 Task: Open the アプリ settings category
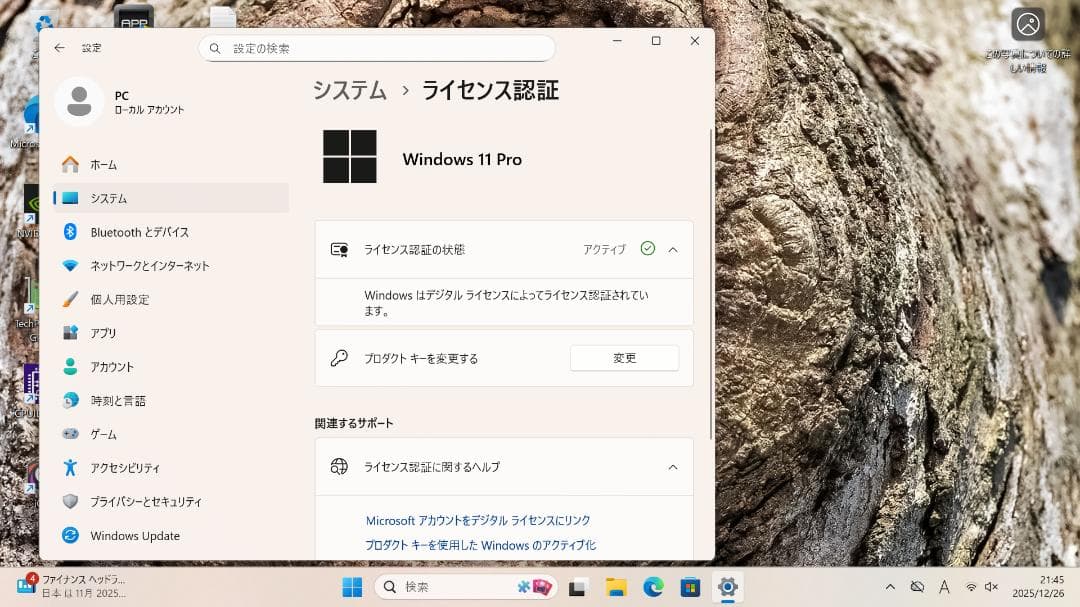pyautogui.click(x=103, y=333)
